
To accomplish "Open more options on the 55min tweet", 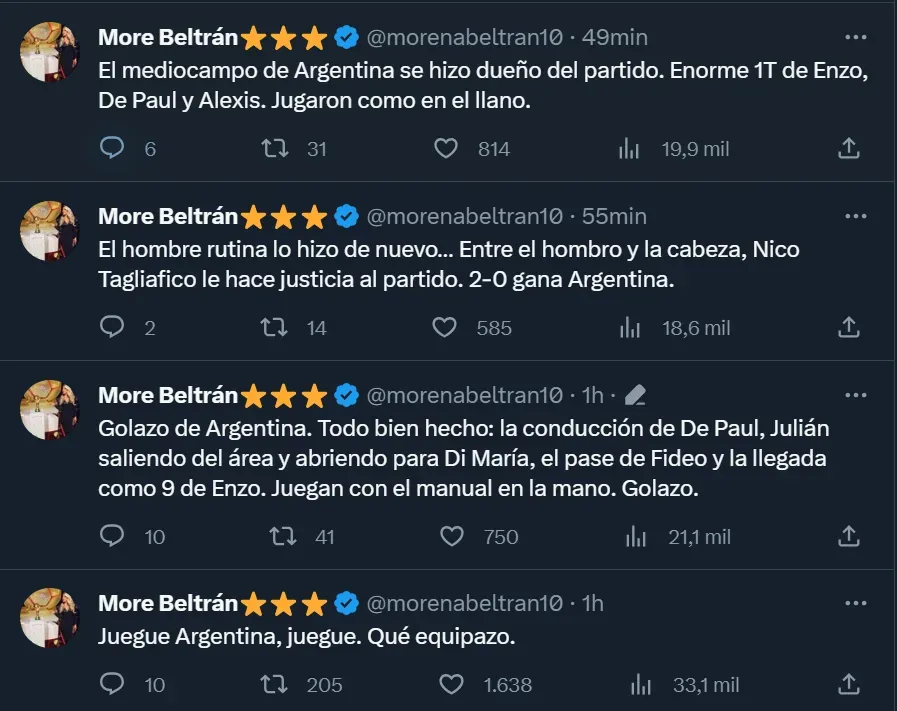I will 855,216.
